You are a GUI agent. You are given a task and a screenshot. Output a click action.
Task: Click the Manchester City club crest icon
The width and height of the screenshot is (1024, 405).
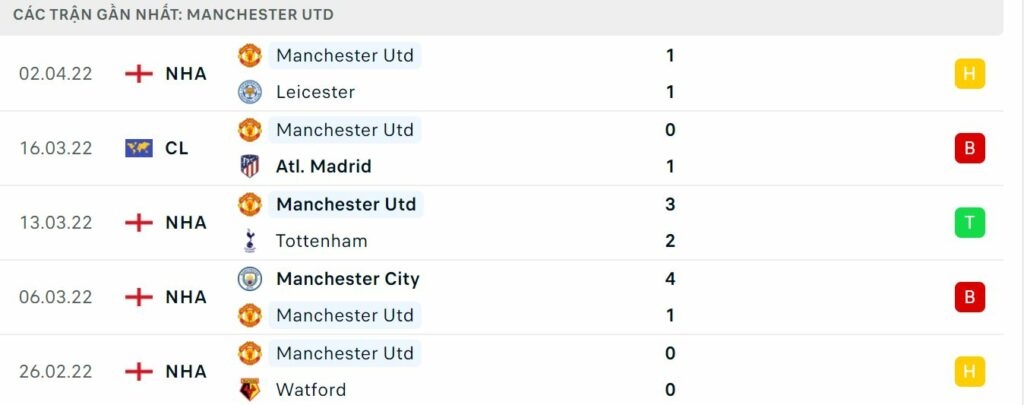click(249, 279)
